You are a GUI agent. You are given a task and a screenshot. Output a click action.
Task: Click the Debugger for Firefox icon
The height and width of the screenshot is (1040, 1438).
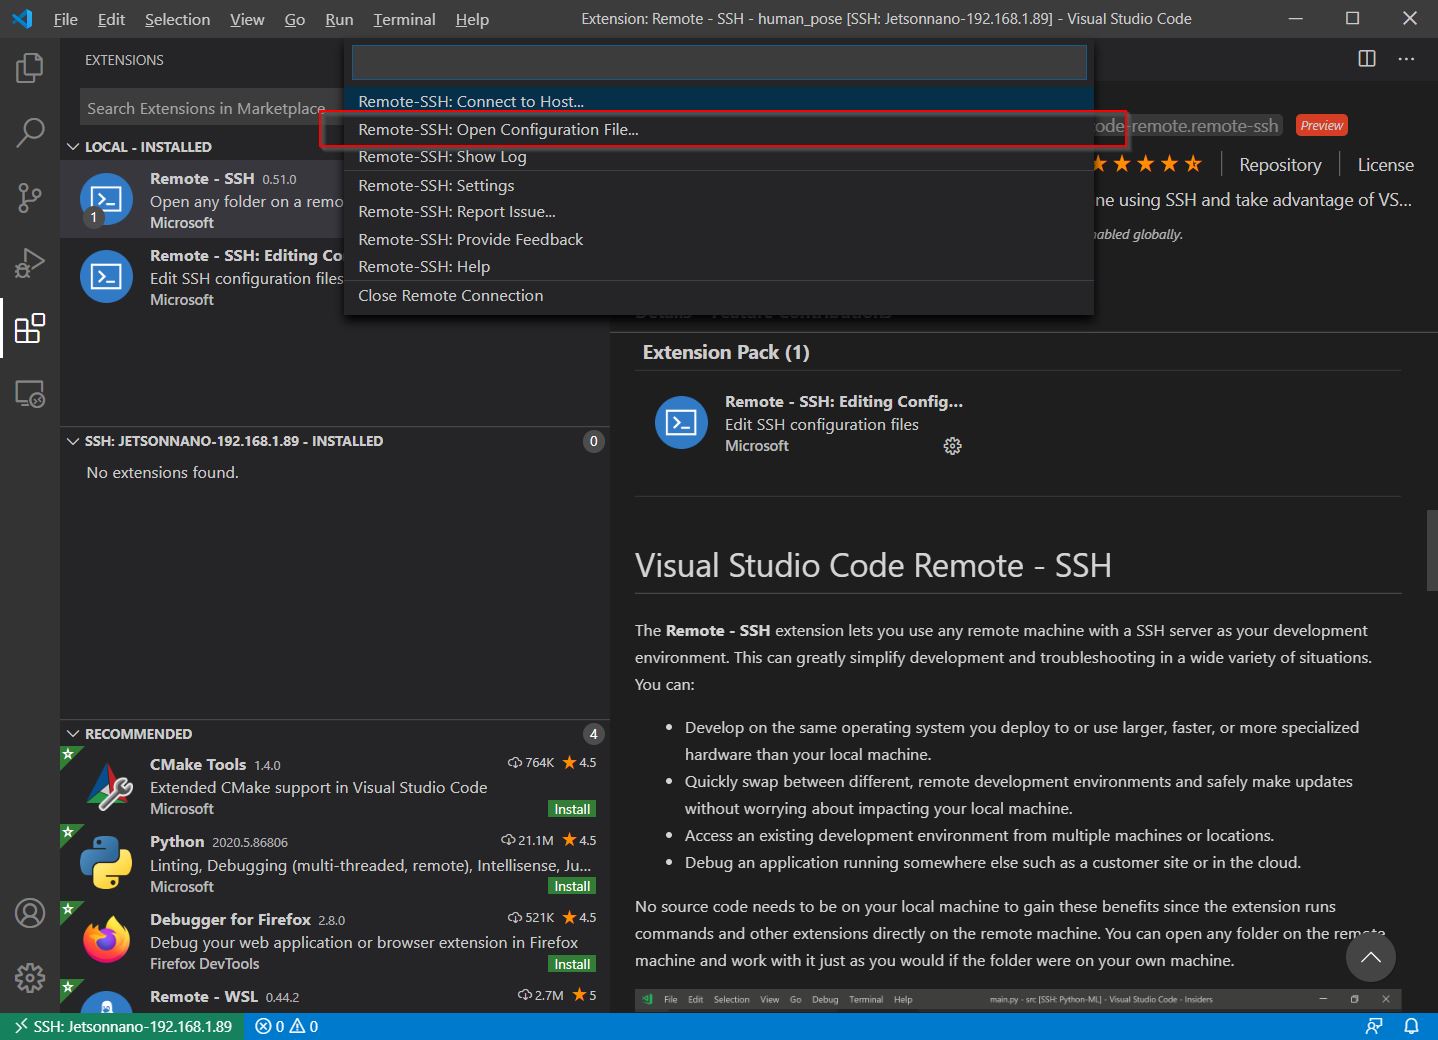106,941
